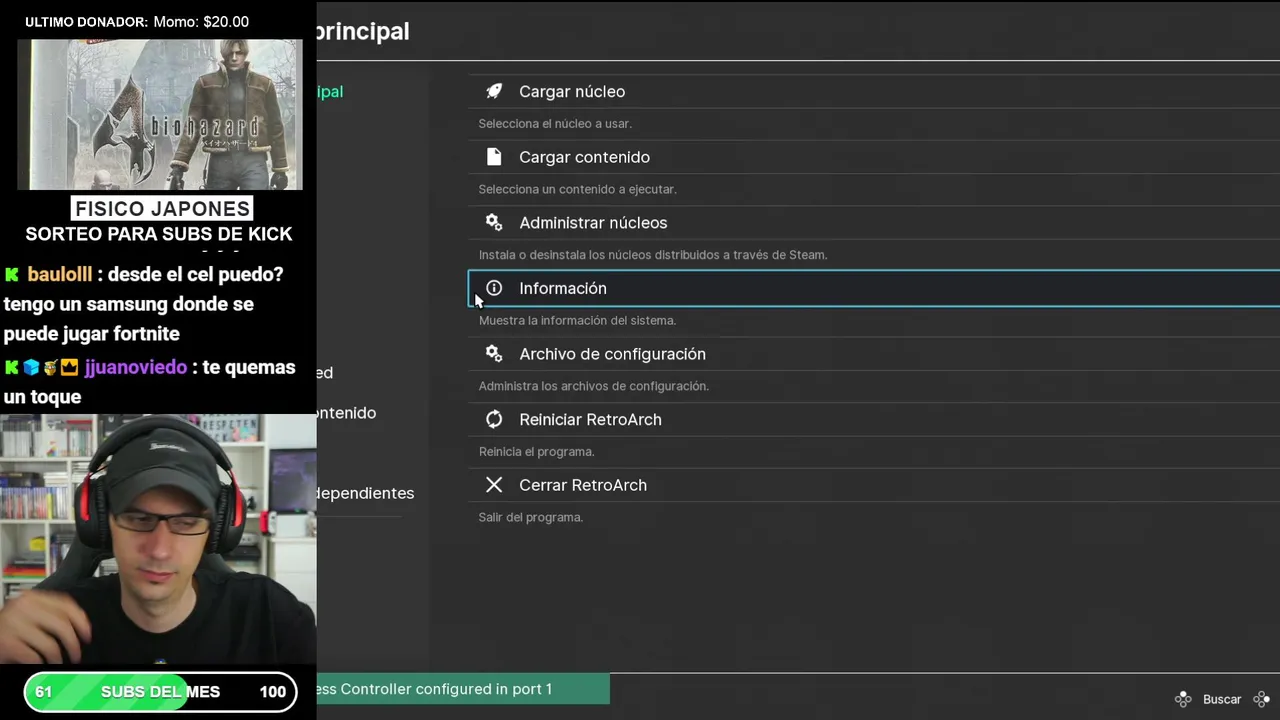This screenshot has width=1280, height=720.
Task: Click the rocket icon beside Cargar núcleo
Action: [494, 91]
